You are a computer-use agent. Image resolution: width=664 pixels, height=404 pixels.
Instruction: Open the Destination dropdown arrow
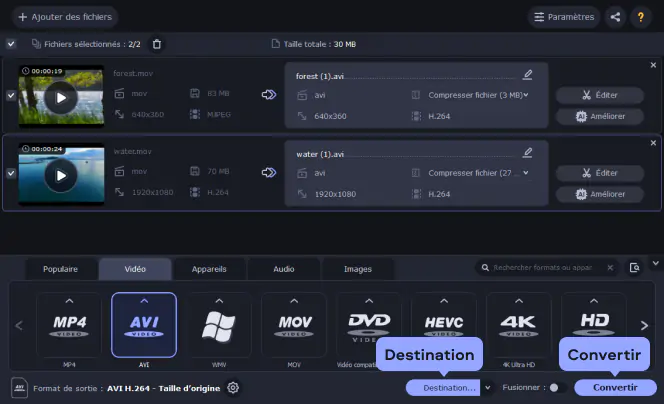click(488, 387)
